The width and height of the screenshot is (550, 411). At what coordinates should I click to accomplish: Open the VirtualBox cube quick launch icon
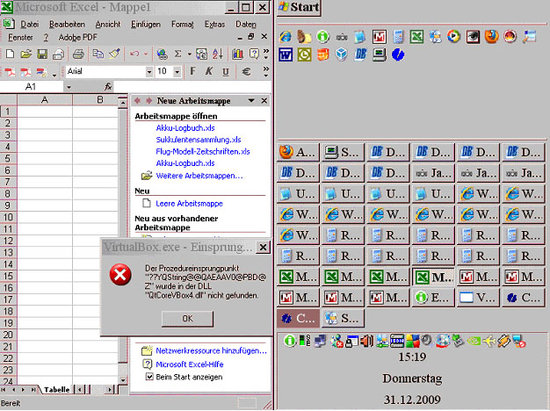pyautogui.click(x=341, y=54)
